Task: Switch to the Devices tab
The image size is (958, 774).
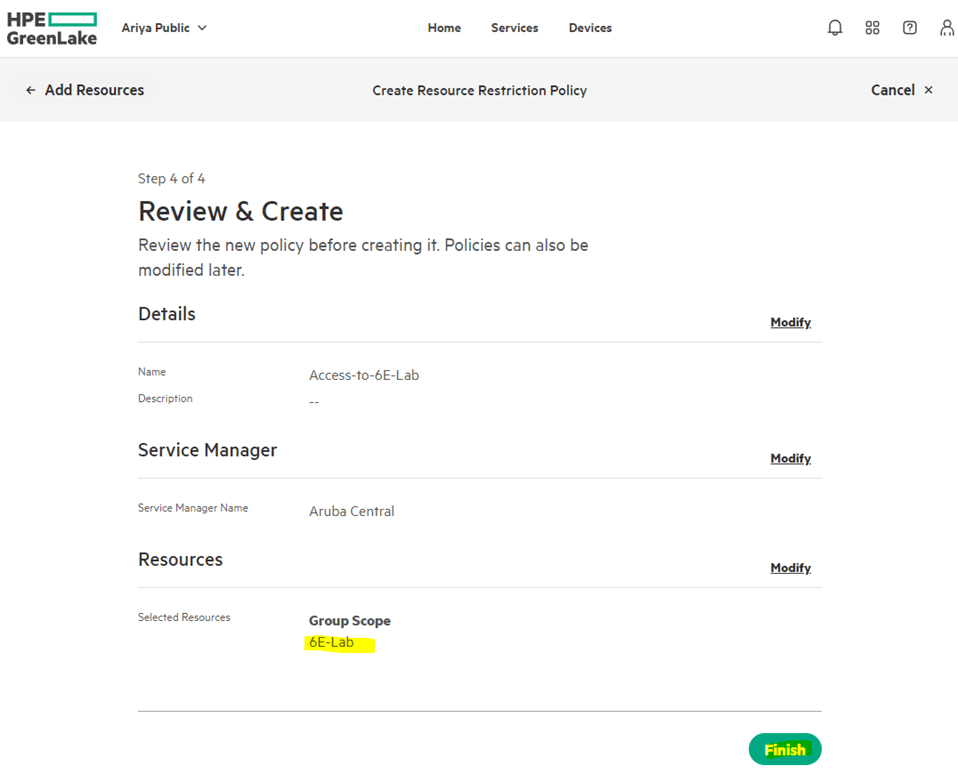Action: (x=590, y=28)
